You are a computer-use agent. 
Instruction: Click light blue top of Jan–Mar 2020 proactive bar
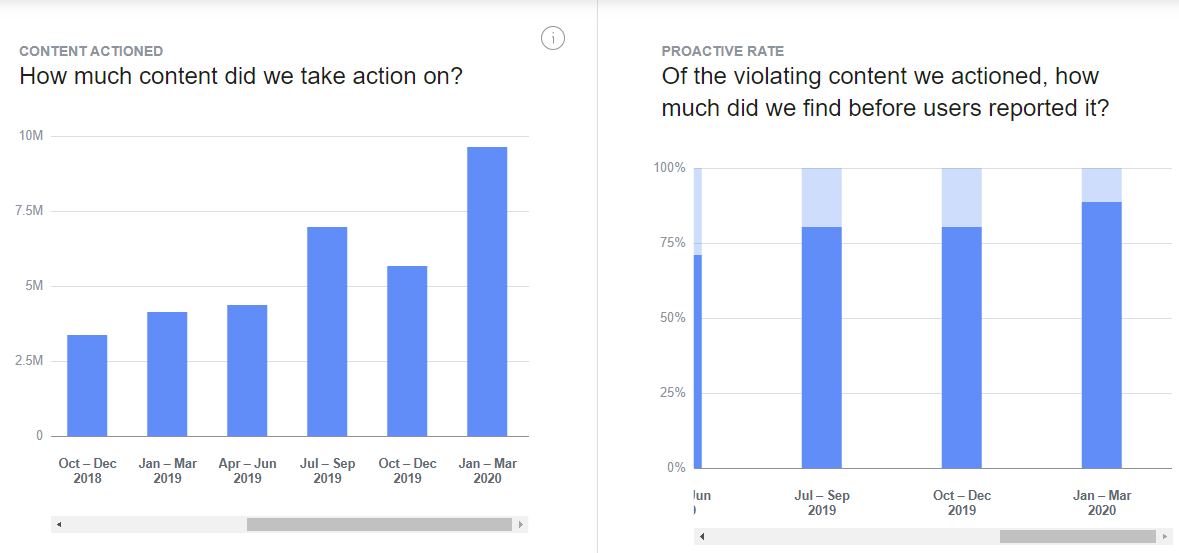tap(1102, 185)
